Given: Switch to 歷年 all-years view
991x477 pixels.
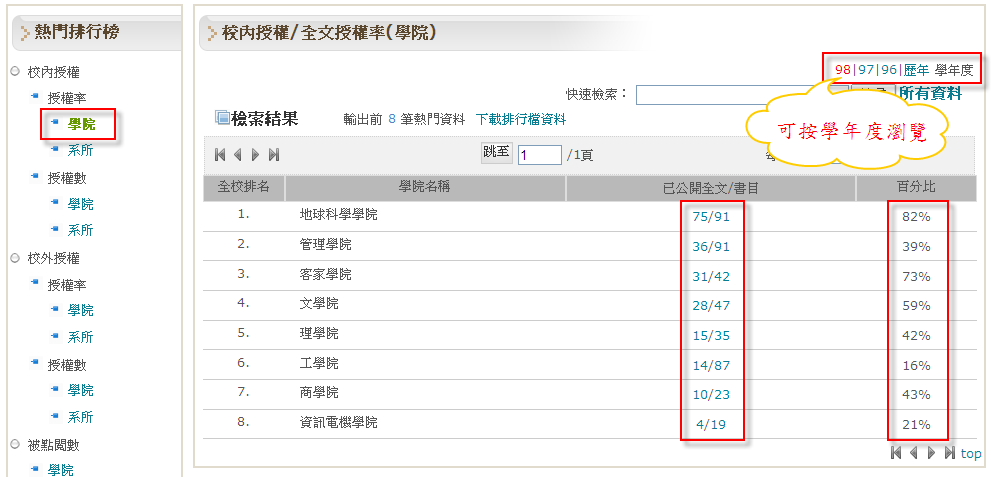Looking at the screenshot, I should click(x=916, y=70).
